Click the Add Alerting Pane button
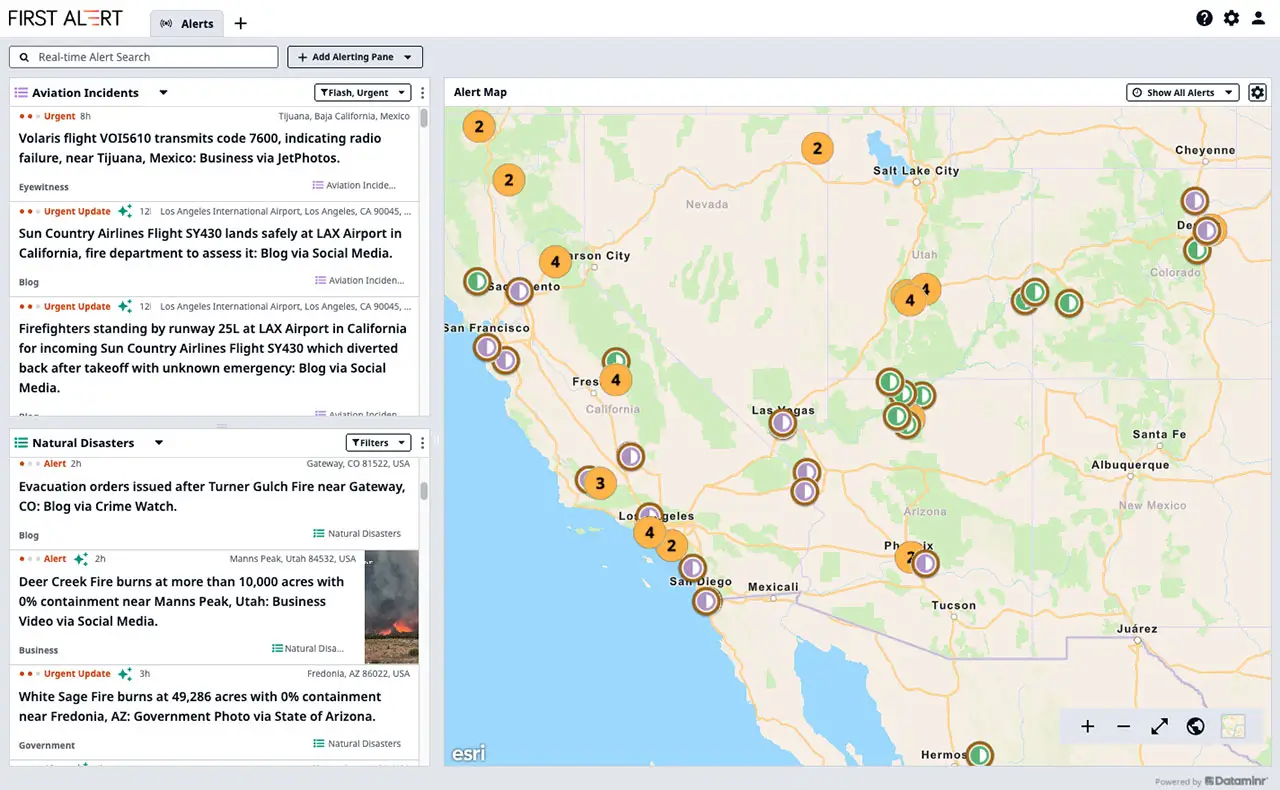 coord(354,56)
